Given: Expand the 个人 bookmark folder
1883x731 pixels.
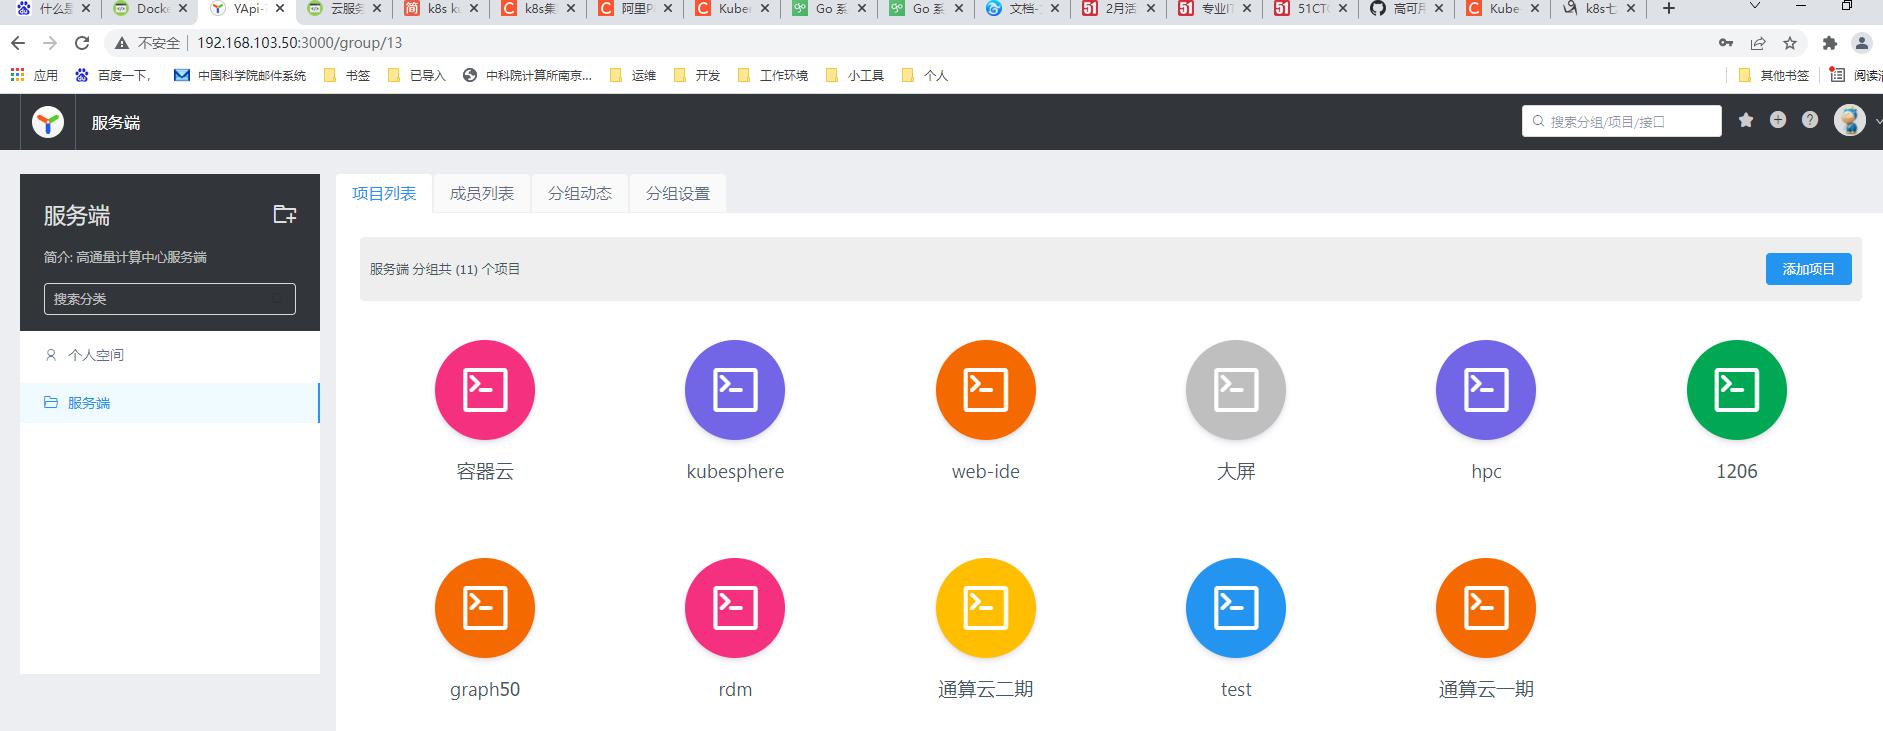Looking at the screenshot, I should (925, 75).
